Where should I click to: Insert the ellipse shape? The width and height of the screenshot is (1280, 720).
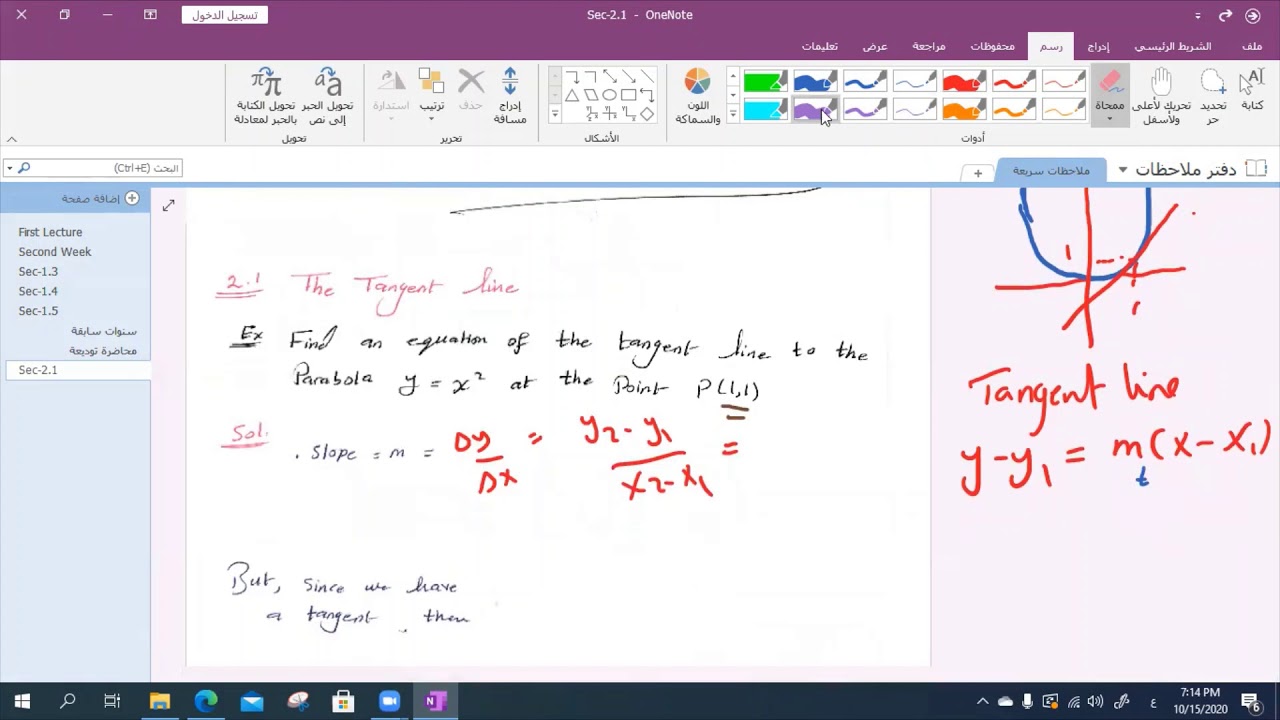coord(609,96)
